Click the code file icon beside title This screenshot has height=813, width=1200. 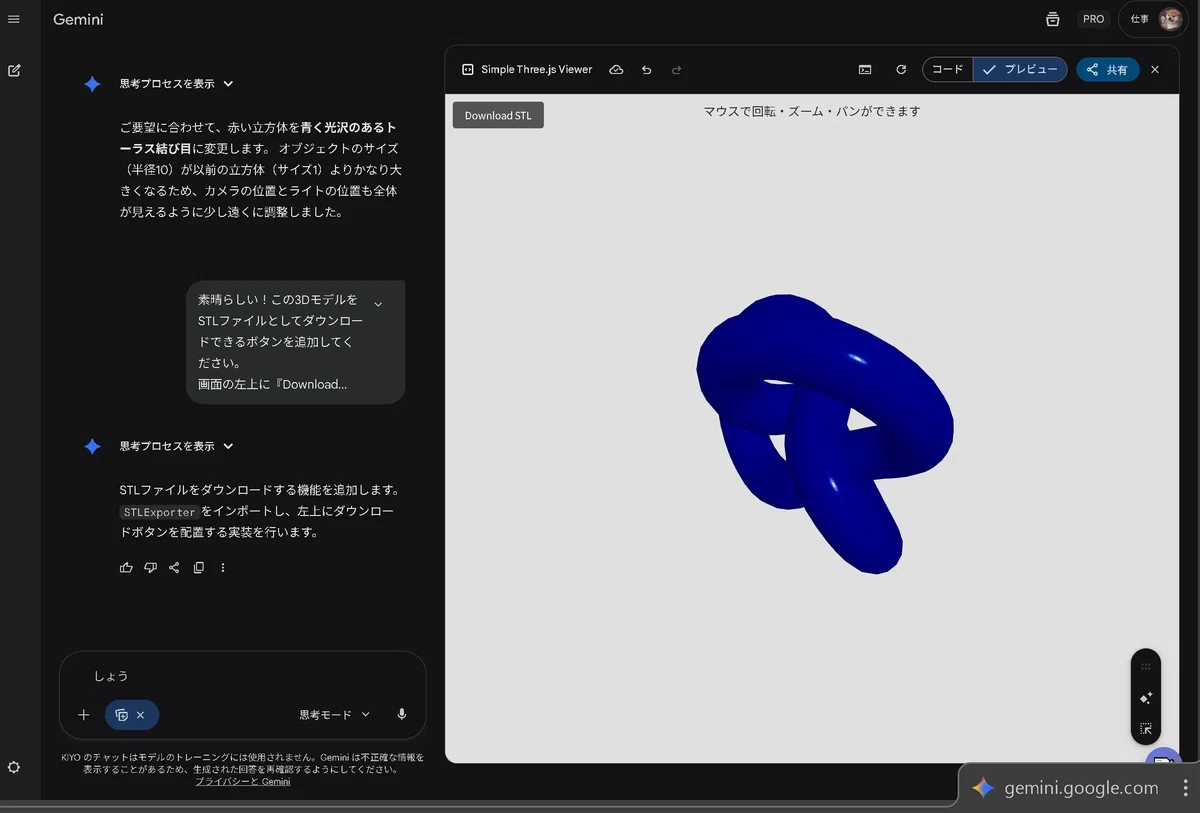(x=467, y=70)
